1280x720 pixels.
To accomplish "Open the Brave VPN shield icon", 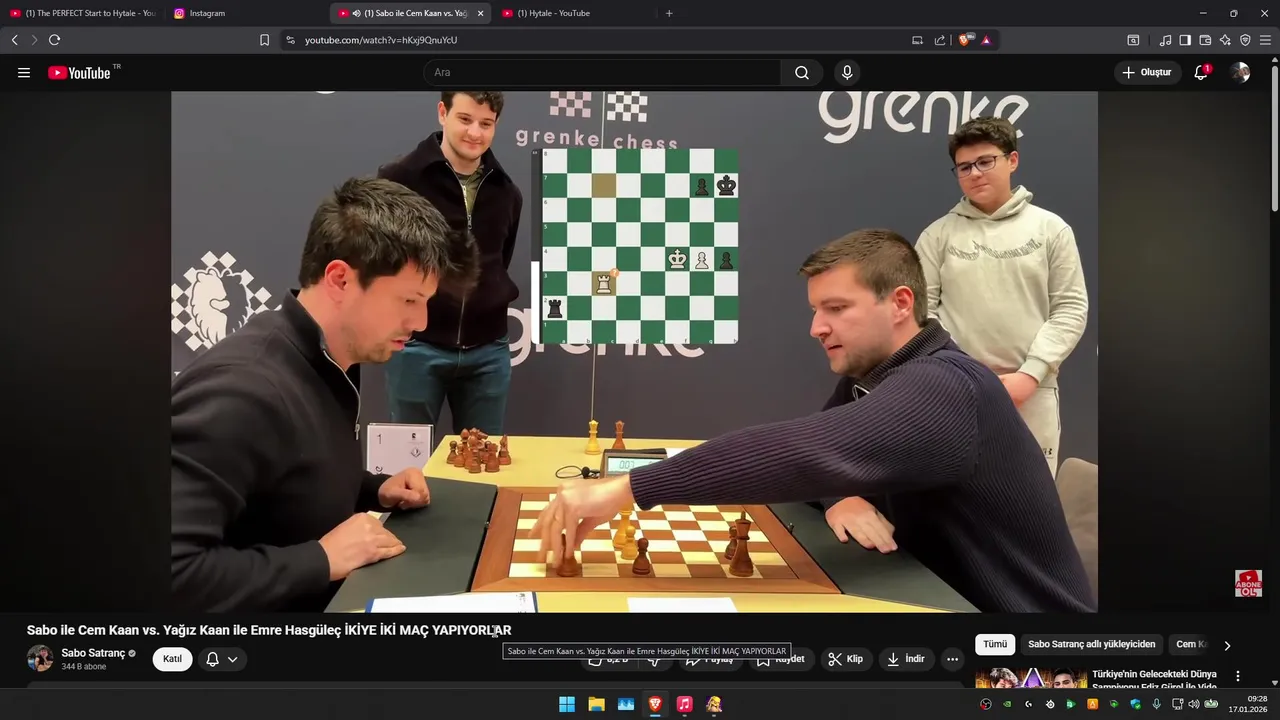I will 1245,40.
